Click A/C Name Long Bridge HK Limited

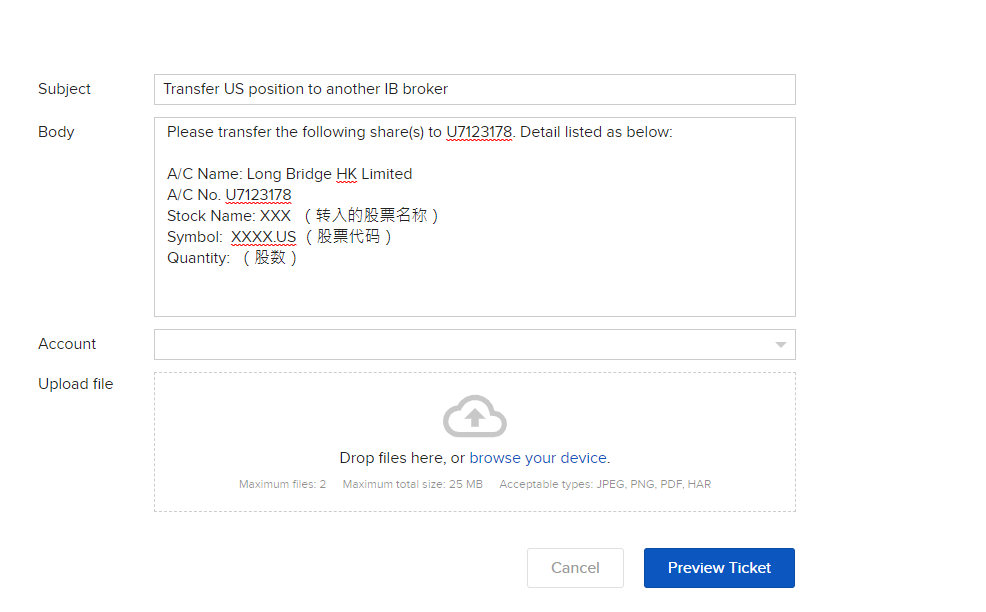[x=289, y=174]
